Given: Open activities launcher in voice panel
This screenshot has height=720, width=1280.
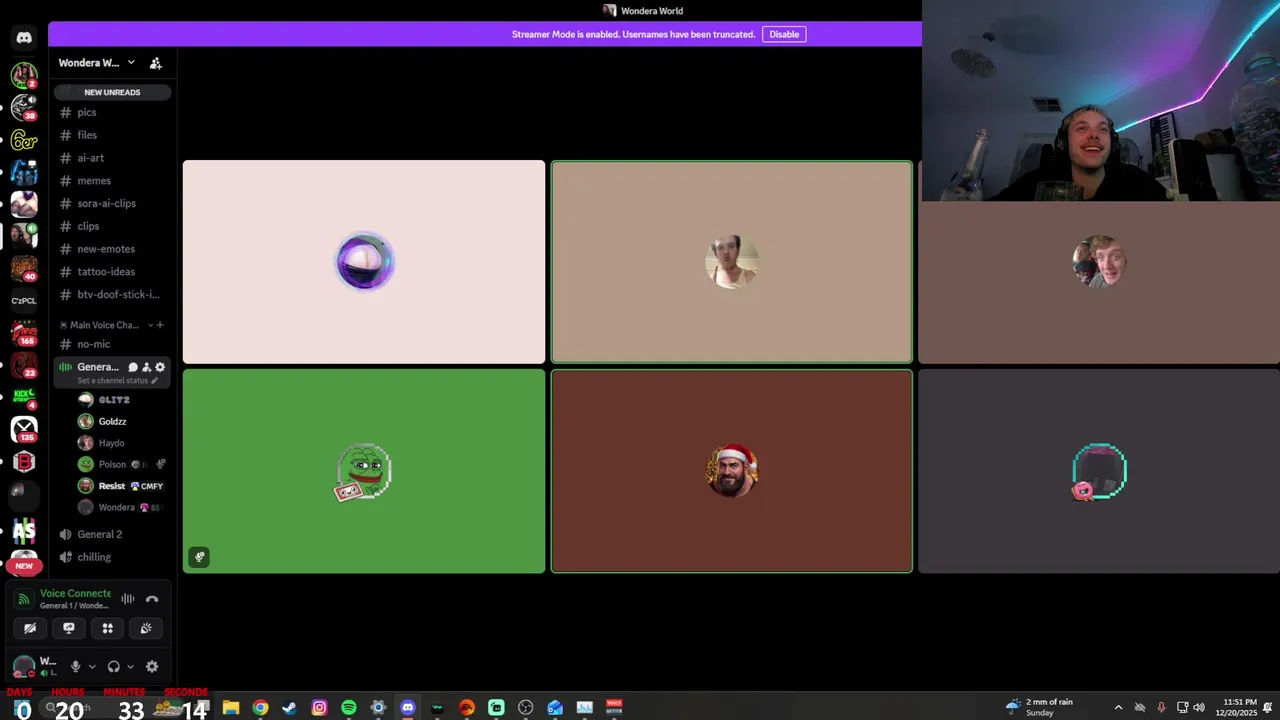Looking at the screenshot, I should [108, 628].
